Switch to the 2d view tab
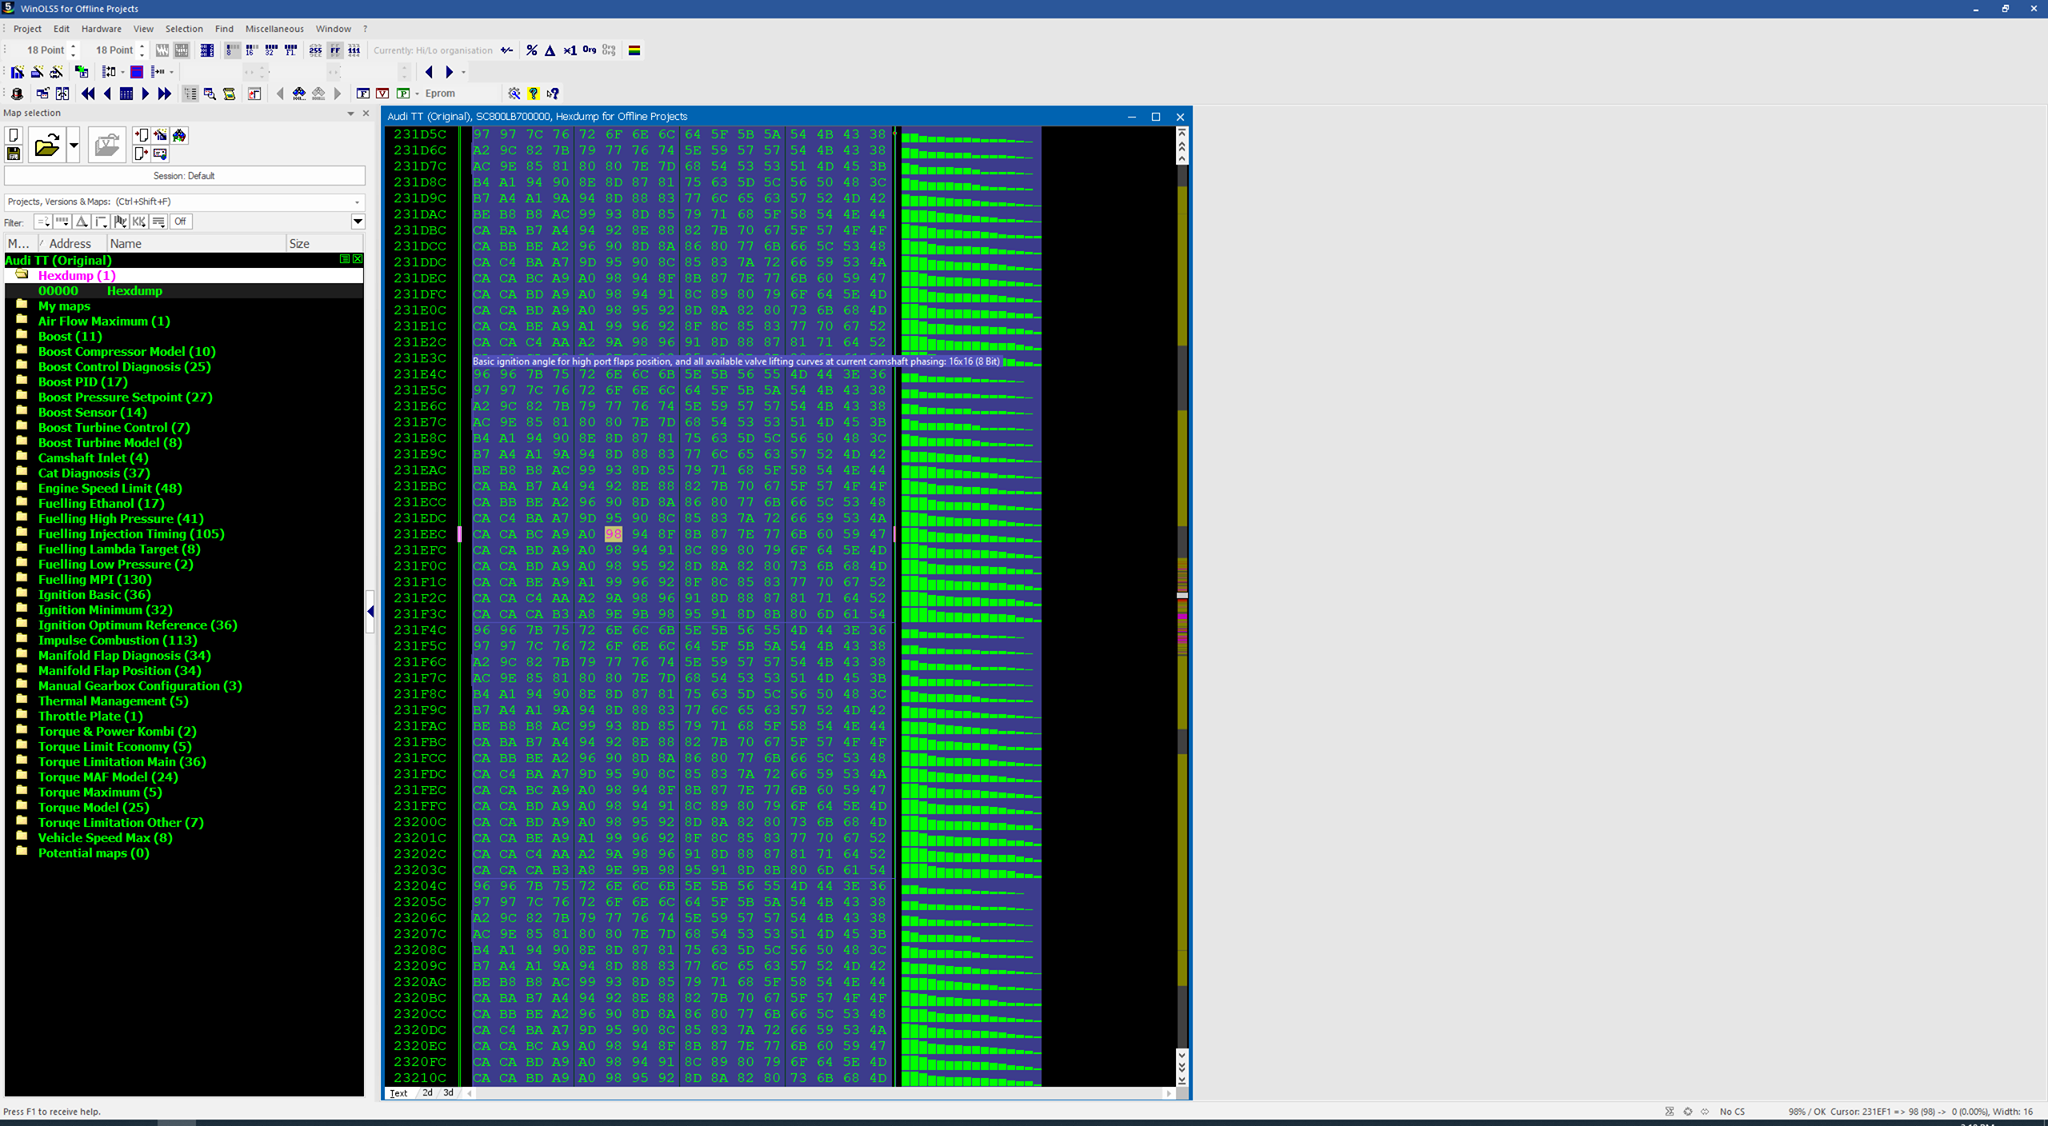Image resolution: width=2048 pixels, height=1126 pixels. tap(427, 1093)
